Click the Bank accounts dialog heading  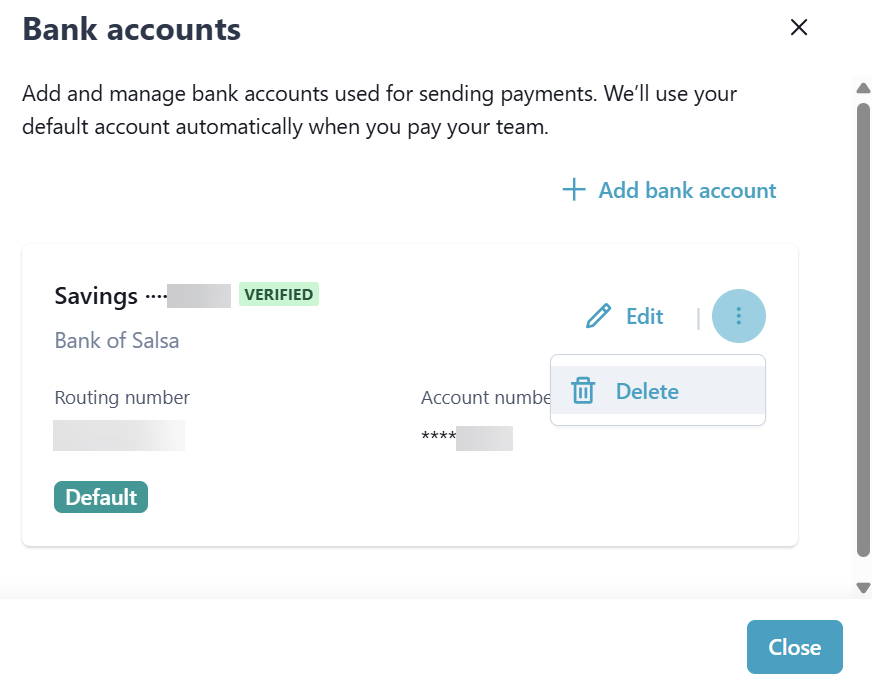(131, 29)
